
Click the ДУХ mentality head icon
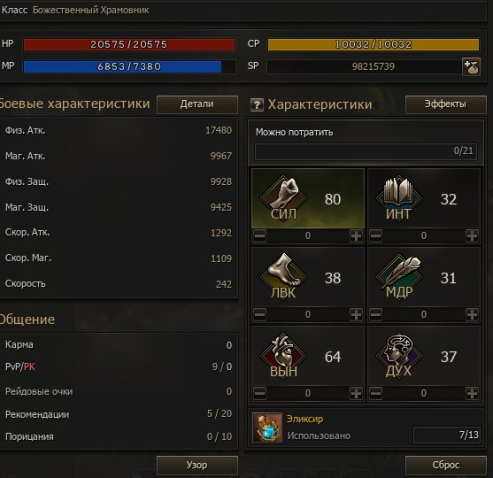(399, 354)
